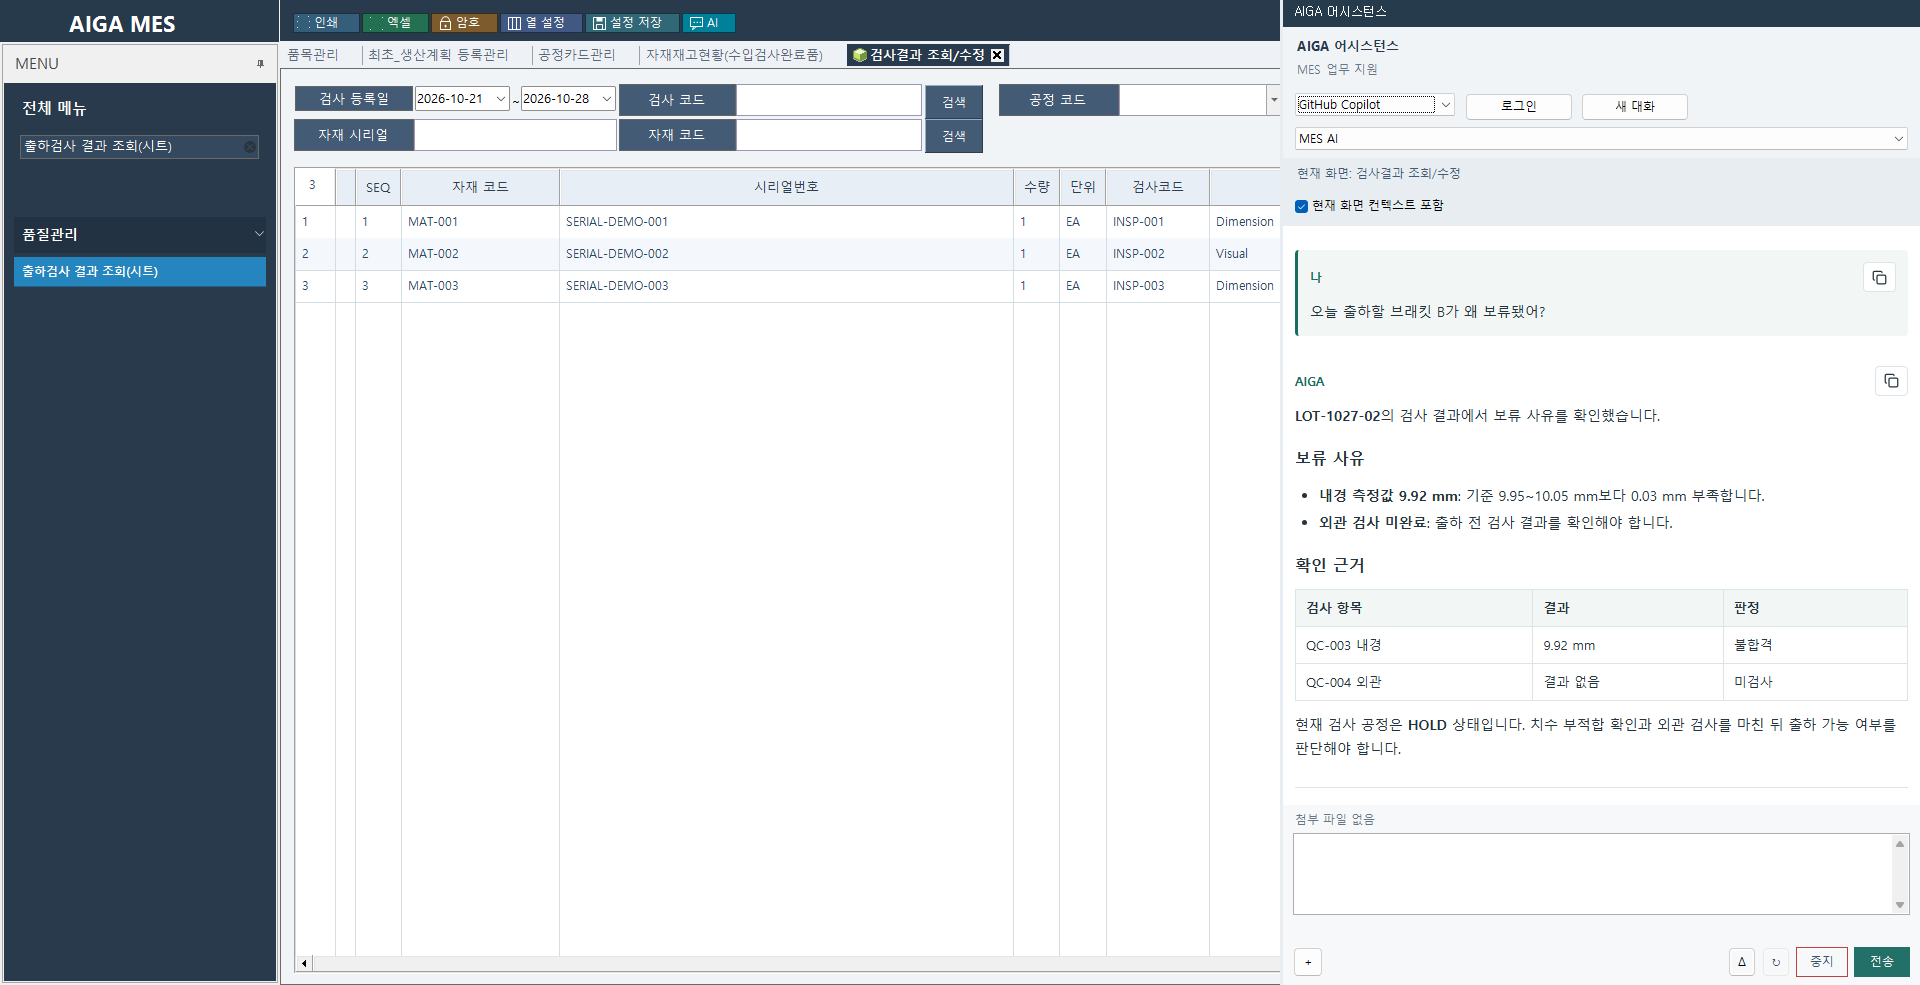This screenshot has width=1920, height=985.
Task: Click the 수량 column header
Action: (x=1036, y=188)
